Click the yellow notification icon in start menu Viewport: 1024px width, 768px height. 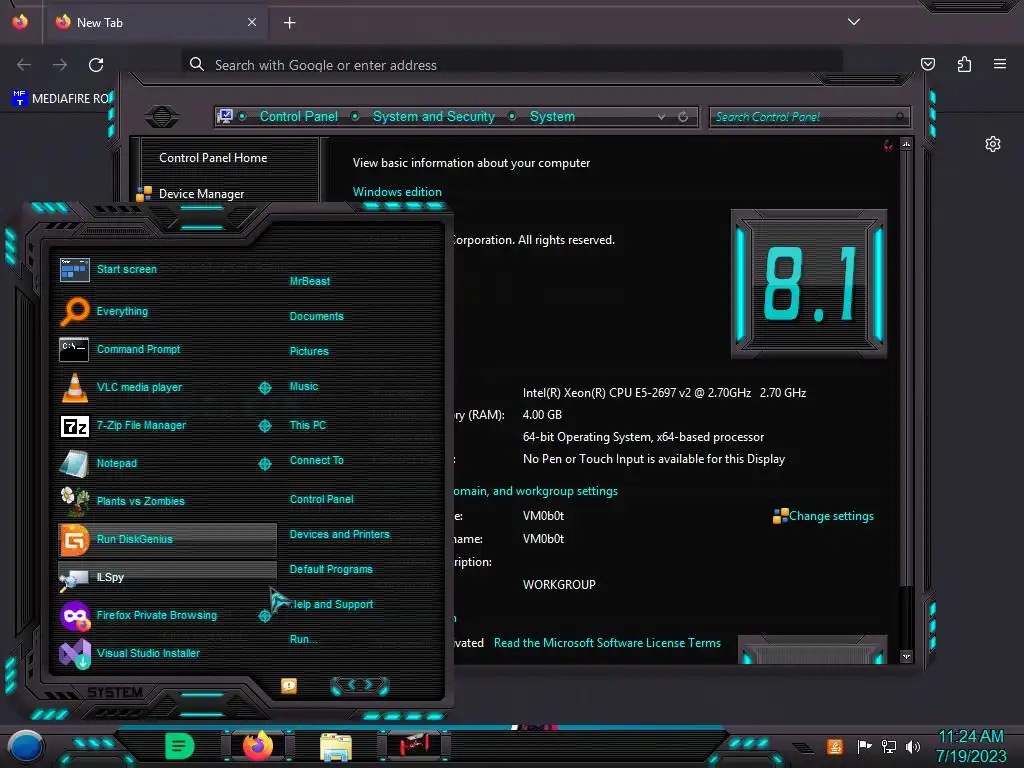pyautogui.click(x=289, y=686)
